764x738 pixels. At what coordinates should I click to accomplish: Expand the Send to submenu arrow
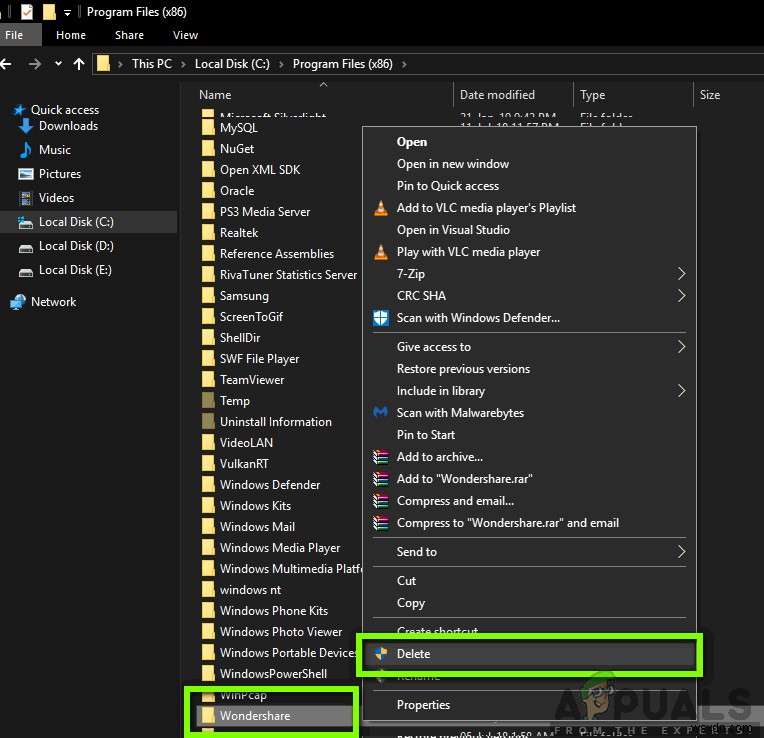pyautogui.click(x=681, y=552)
